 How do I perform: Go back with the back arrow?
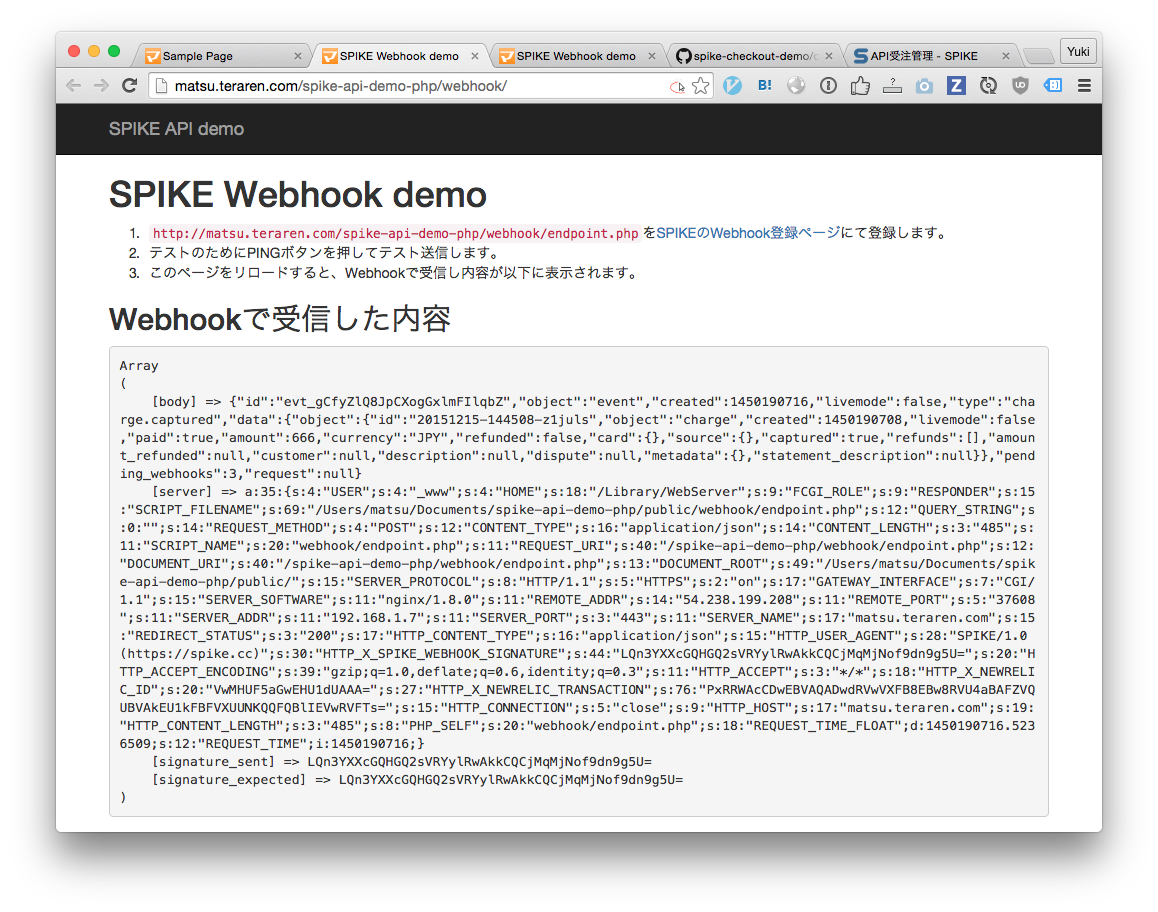tap(74, 86)
